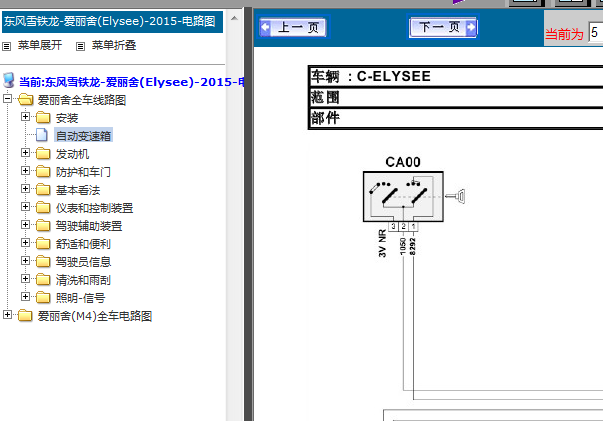Expand the 发动机 folder
The image size is (603, 421).
(x=25, y=153)
